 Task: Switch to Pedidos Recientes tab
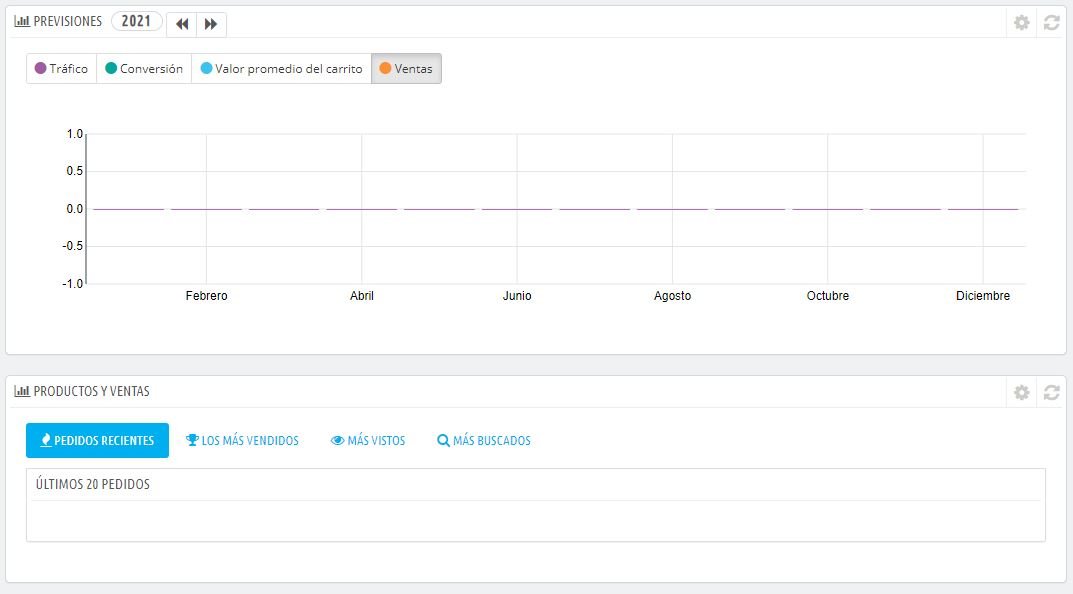[x=97, y=440]
